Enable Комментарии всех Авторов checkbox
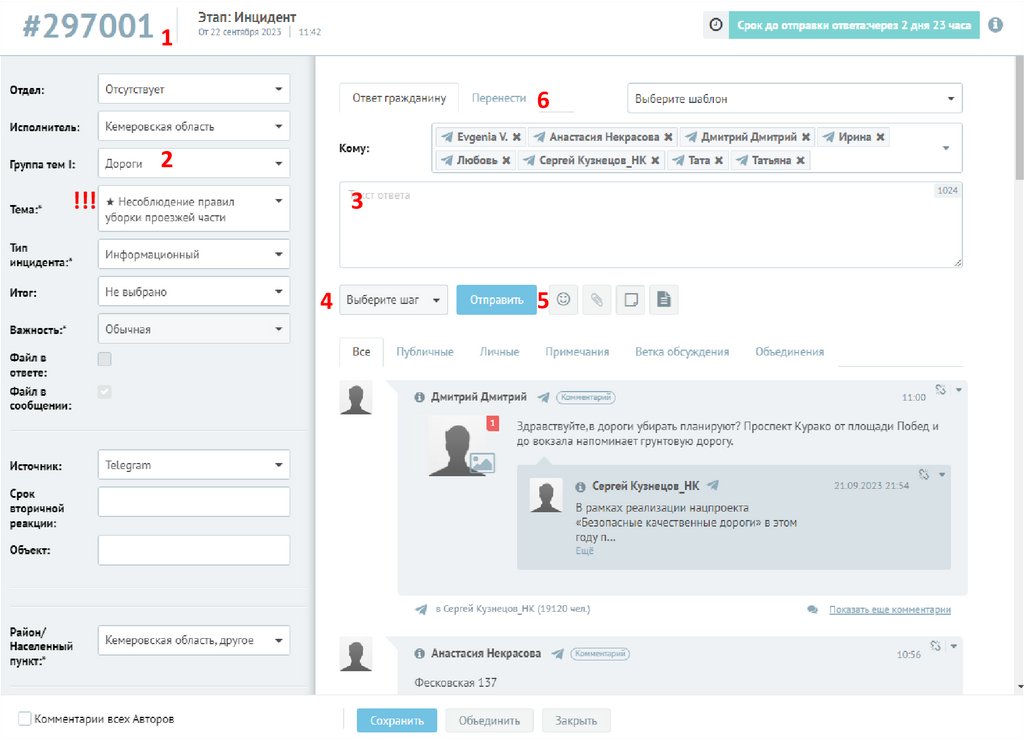Viewport: 1024px width, 740px height. click(x=25, y=719)
